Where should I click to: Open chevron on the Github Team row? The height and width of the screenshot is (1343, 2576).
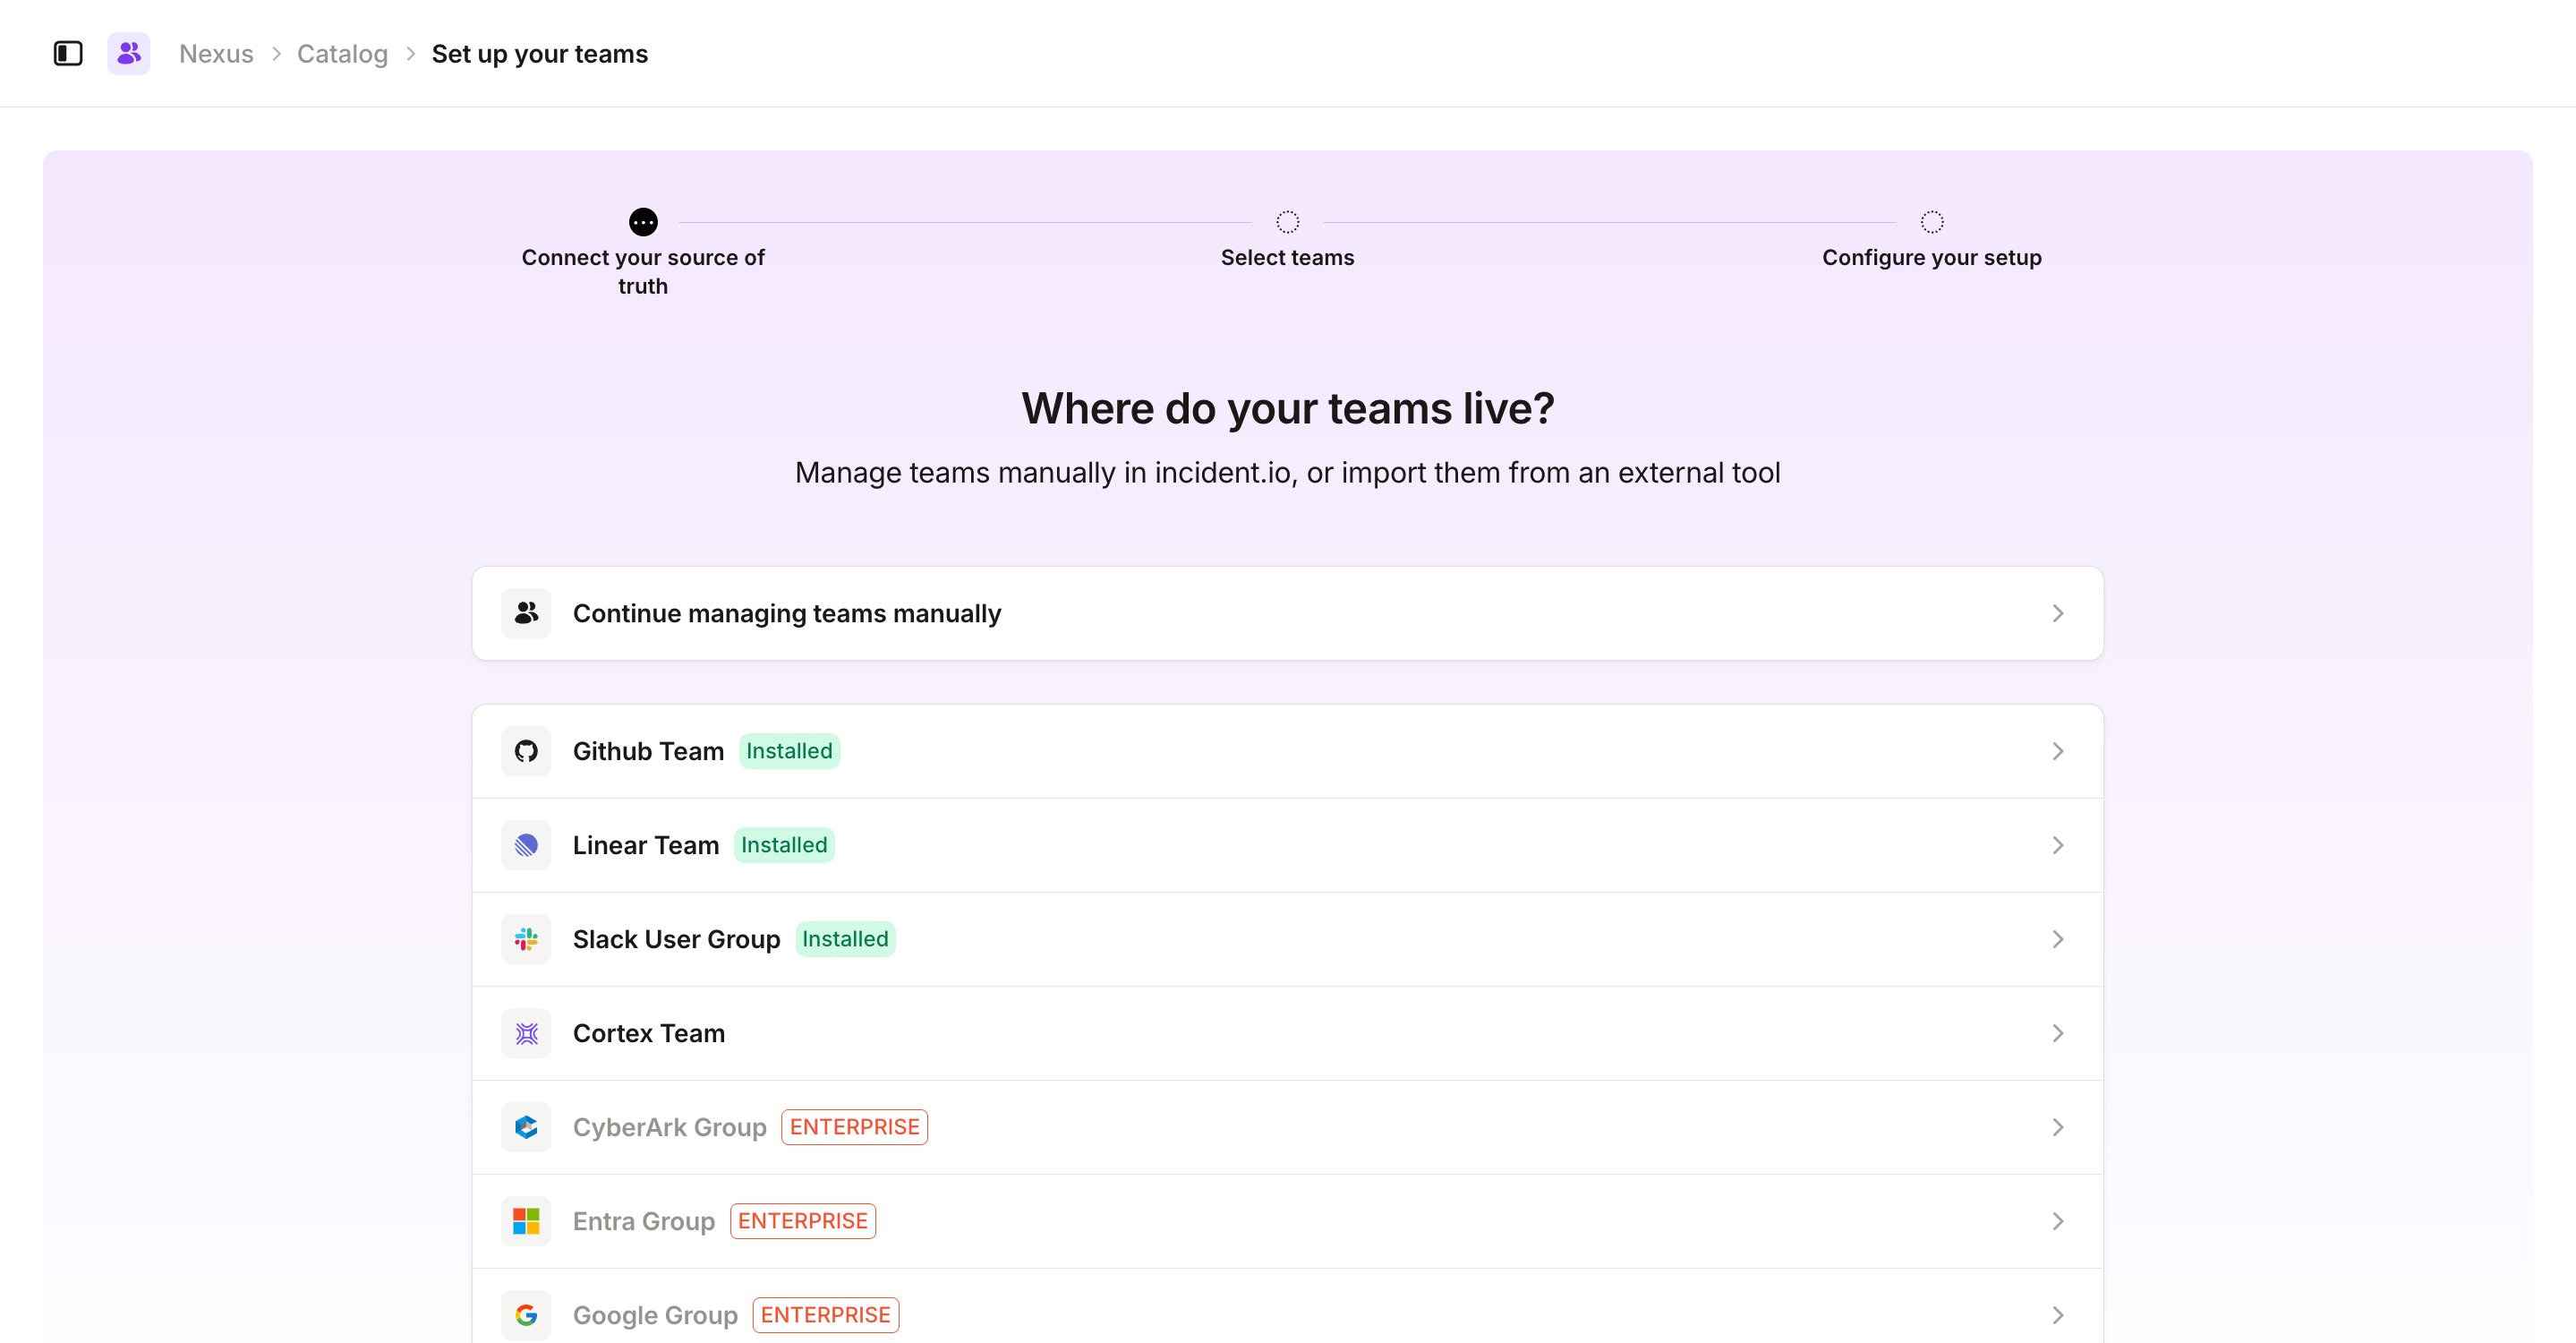pyautogui.click(x=2058, y=751)
